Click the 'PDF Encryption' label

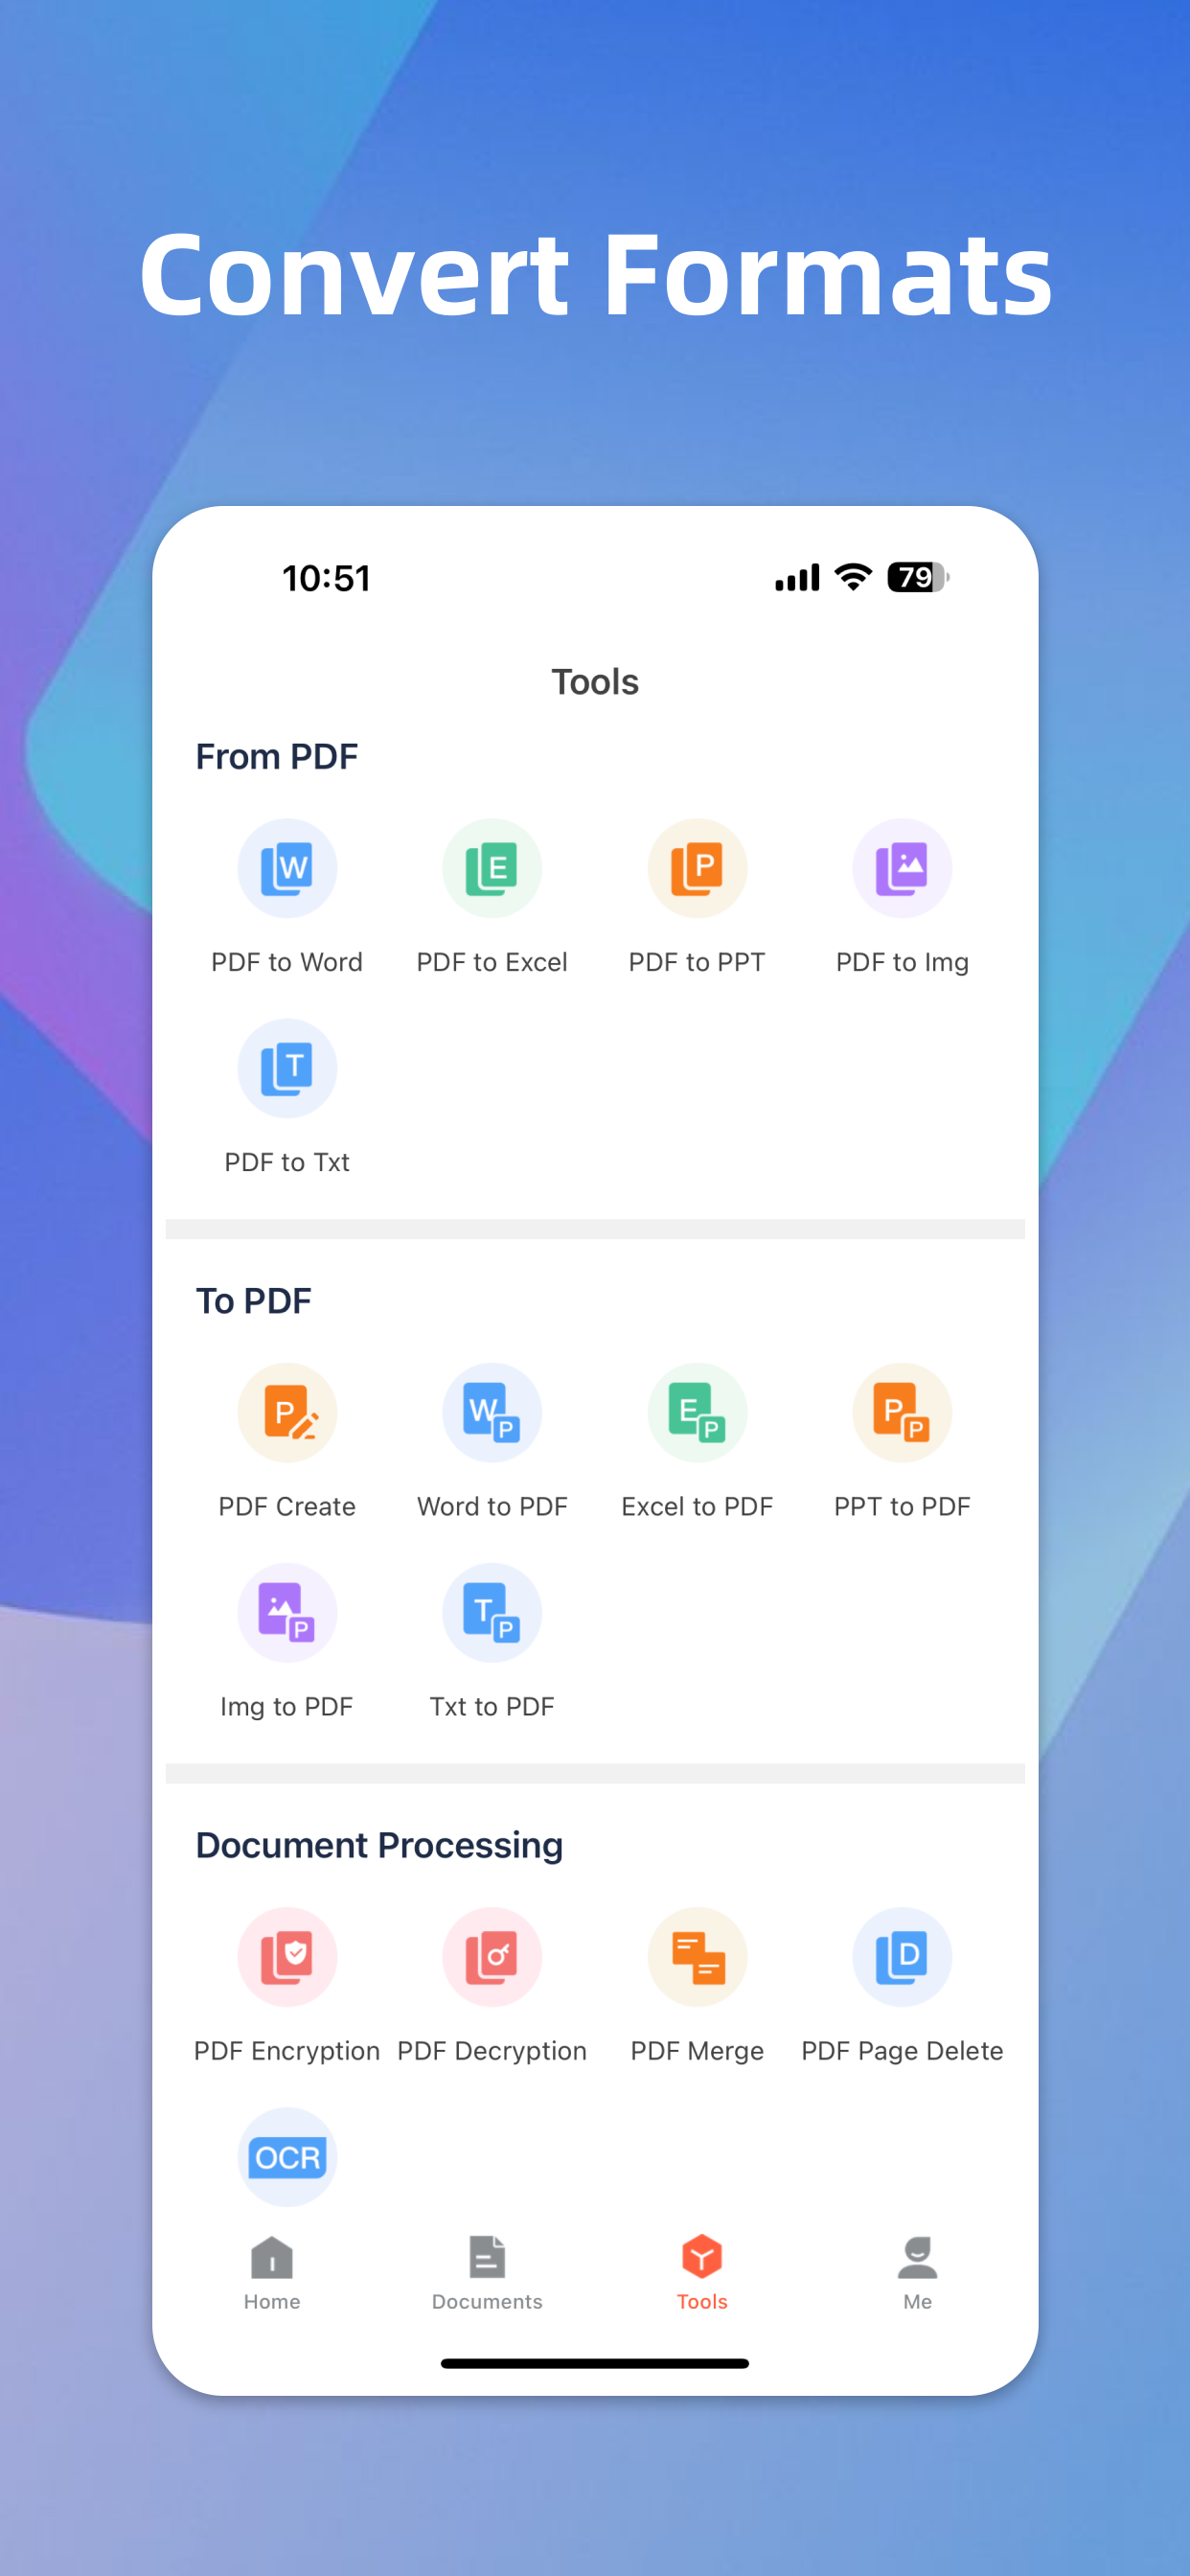(287, 2050)
